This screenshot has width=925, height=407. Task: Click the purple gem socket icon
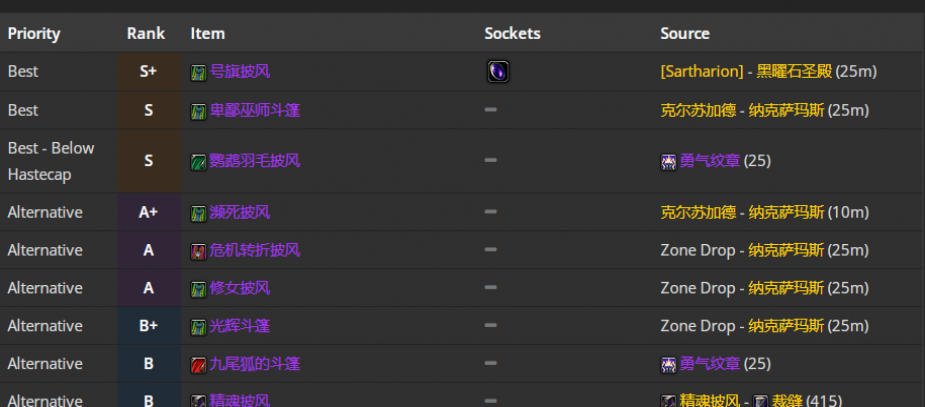[x=498, y=71]
